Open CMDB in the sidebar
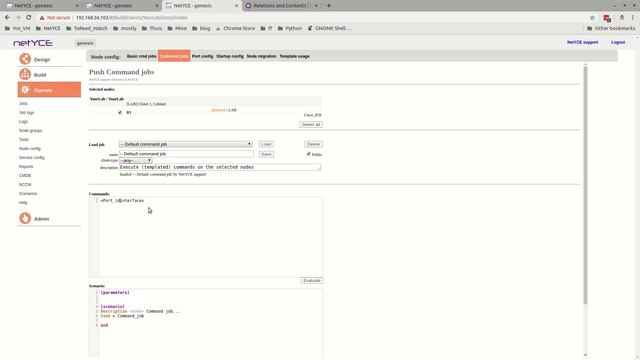640x360 pixels. (x=25, y=176)
